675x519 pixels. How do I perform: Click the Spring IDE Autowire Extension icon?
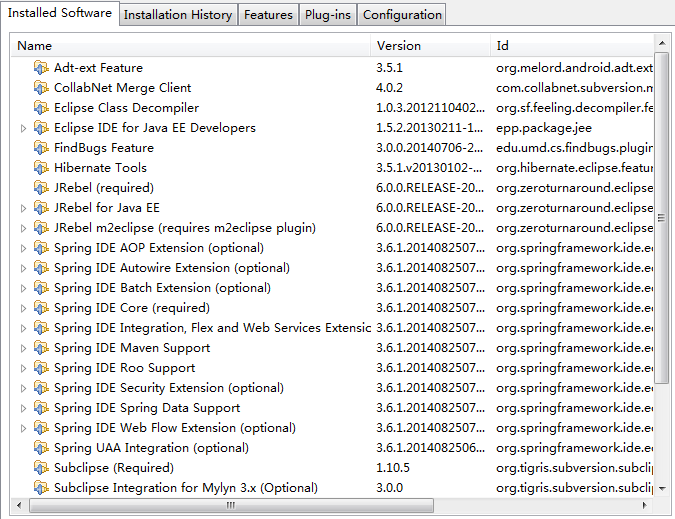coord(41,268)
